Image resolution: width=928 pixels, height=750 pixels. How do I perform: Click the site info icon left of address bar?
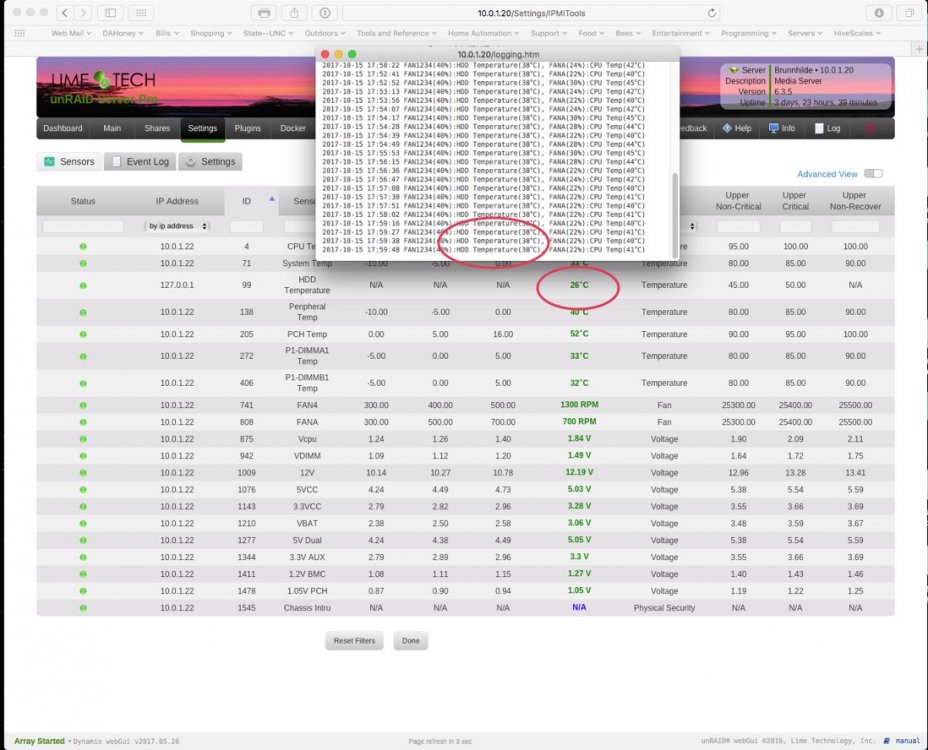point(325,12)
